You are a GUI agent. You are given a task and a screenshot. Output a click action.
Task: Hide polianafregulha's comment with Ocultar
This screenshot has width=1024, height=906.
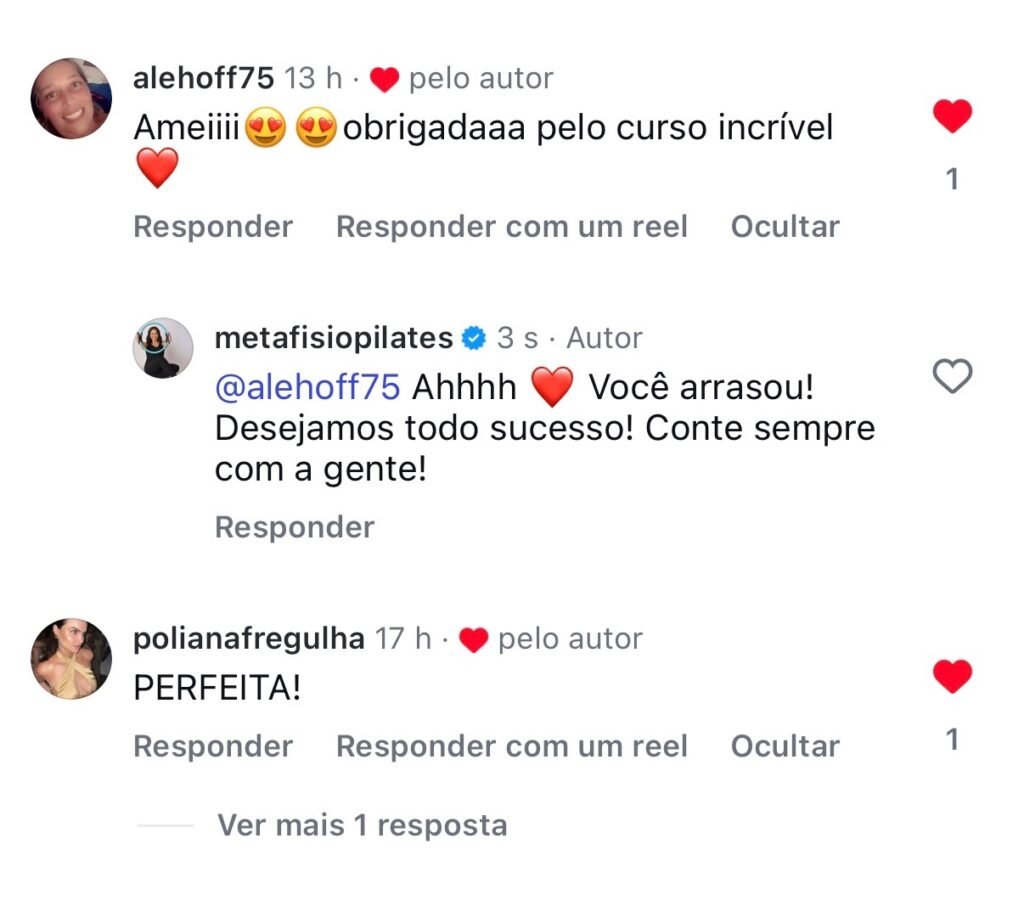(x=785, y=746)
